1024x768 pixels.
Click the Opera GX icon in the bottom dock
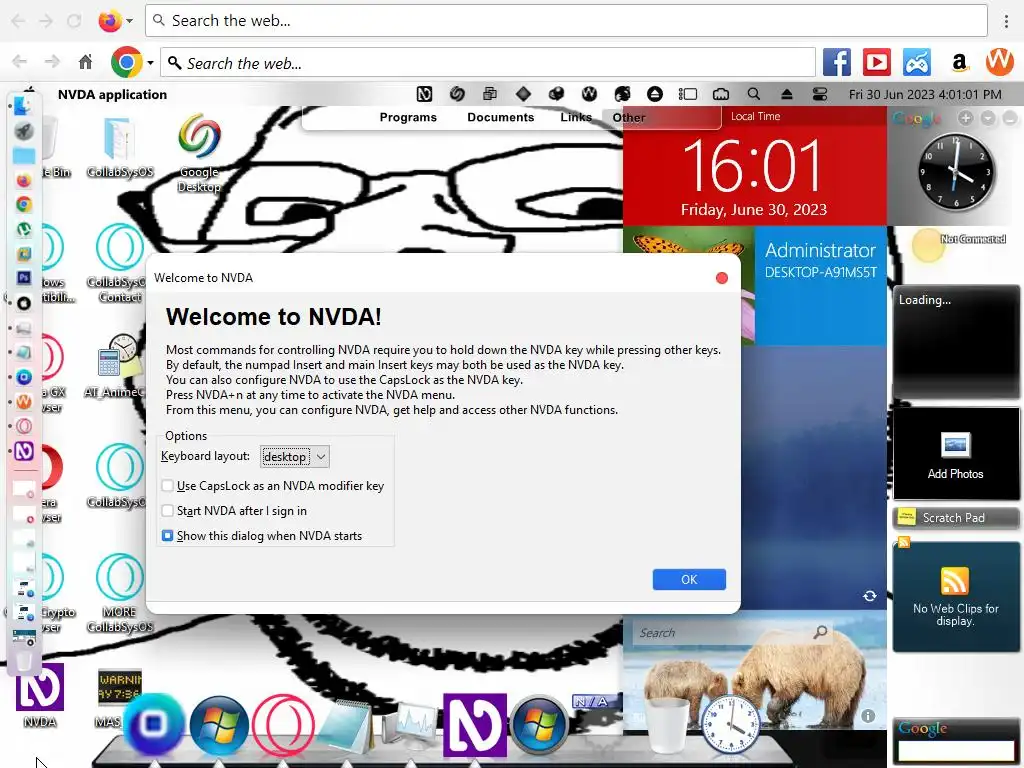coord(283,725)
